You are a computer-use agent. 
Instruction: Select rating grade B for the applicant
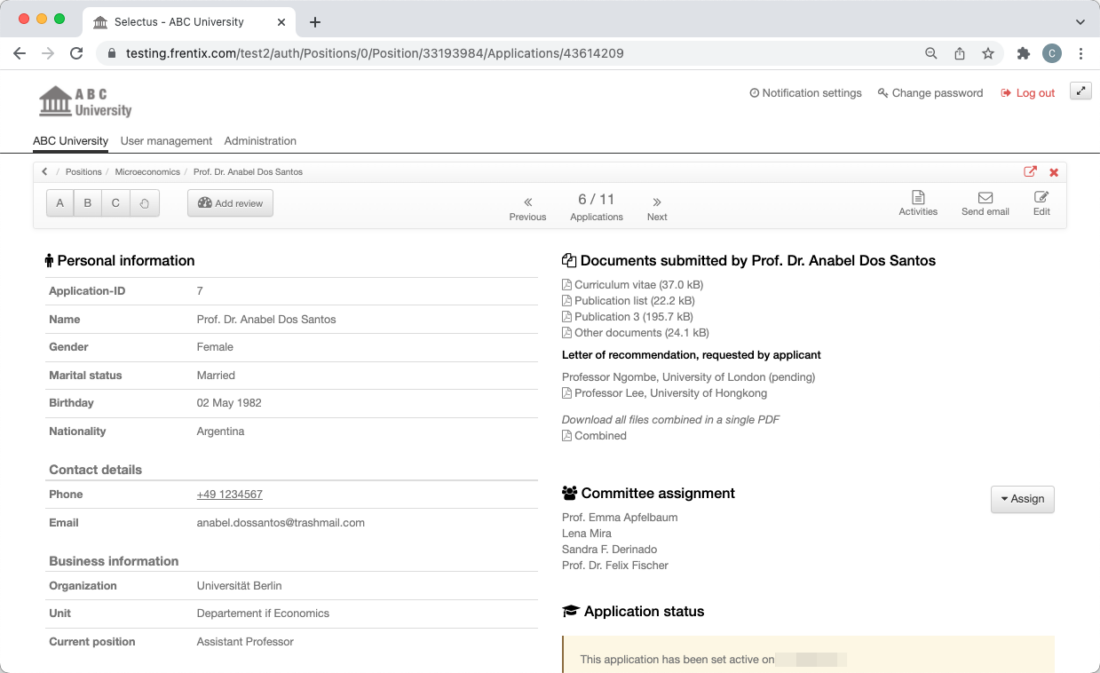click(87, 202)
